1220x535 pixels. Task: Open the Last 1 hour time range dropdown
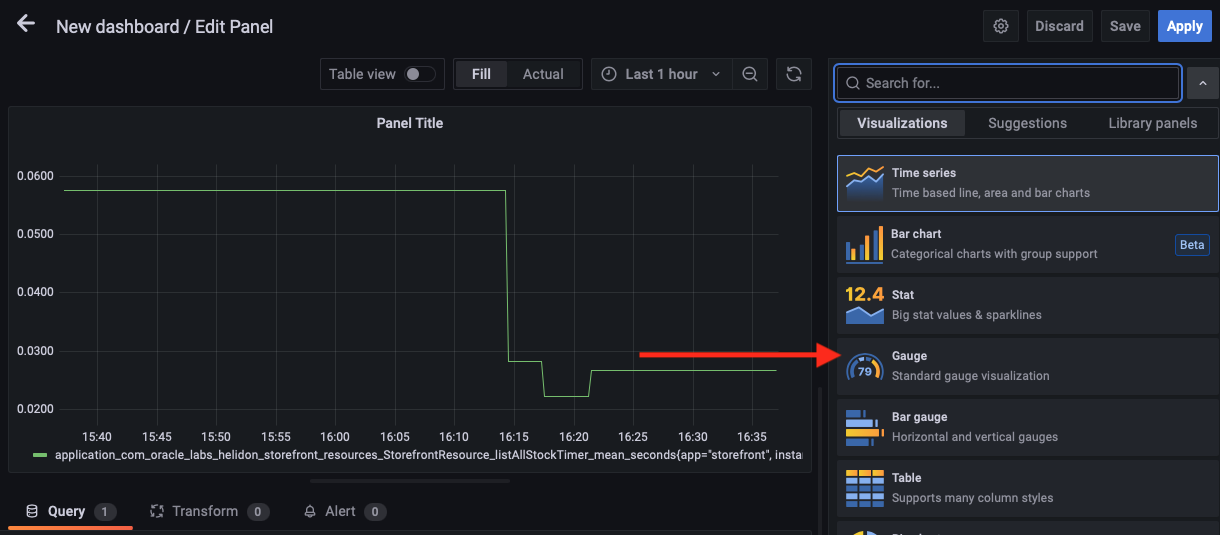click(x=661, y=74)
